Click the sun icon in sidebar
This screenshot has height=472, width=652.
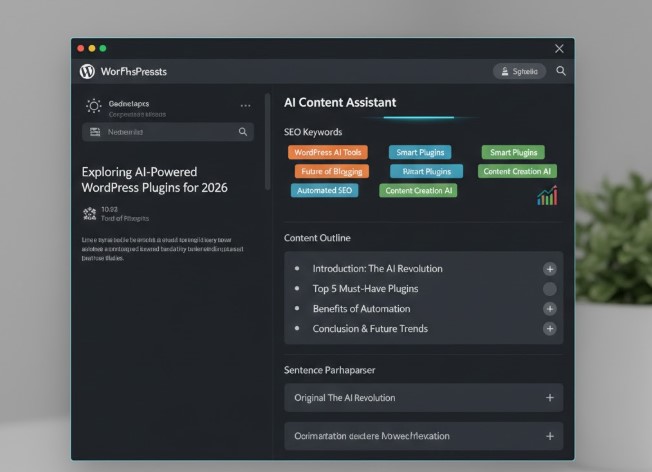[94, 106]
